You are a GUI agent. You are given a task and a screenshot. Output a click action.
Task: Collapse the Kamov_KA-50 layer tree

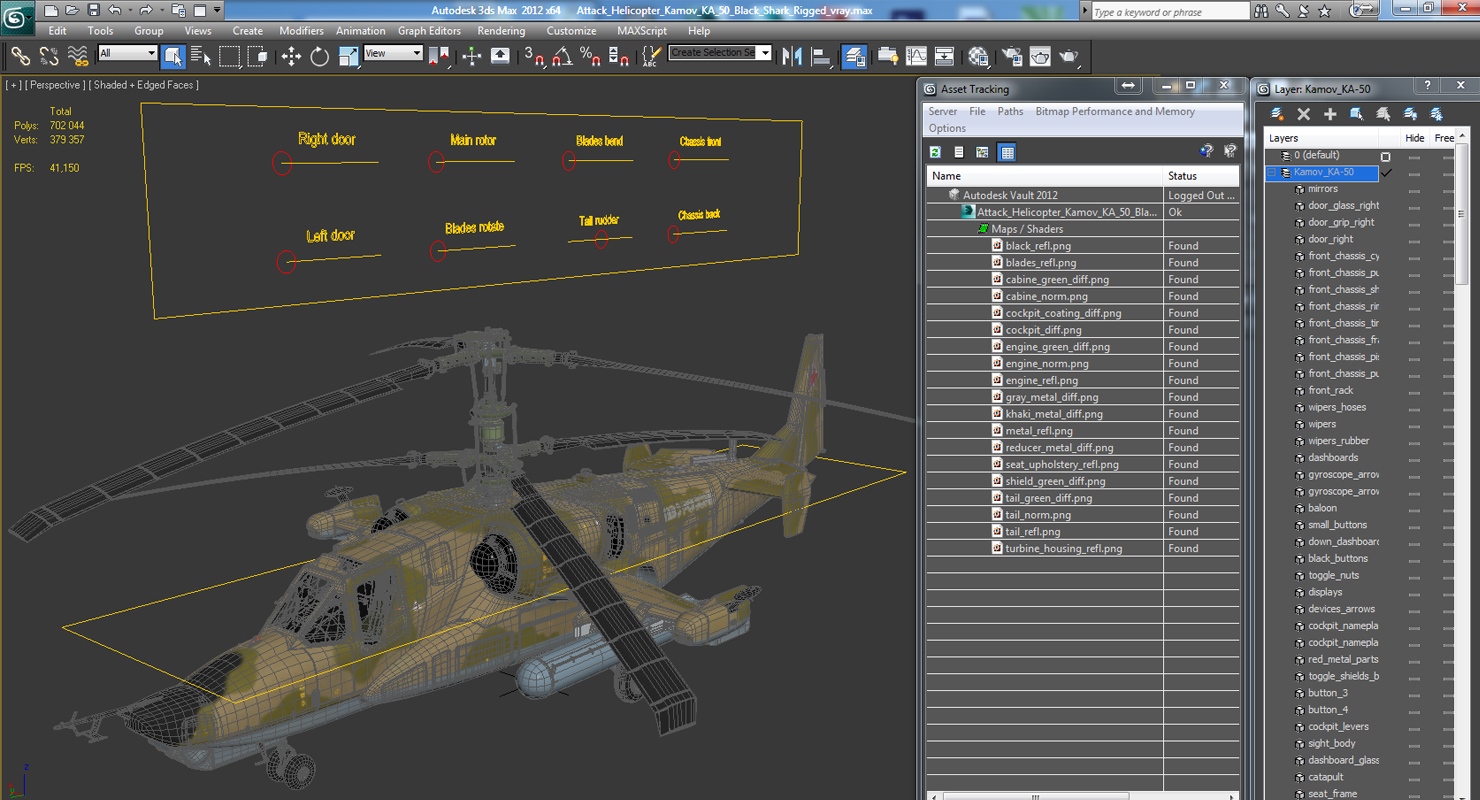pos(1272,173)
